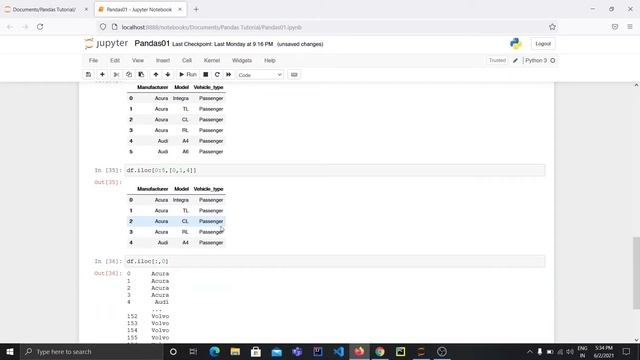Go forward in browser history
640x360 pixels.
coord(25,27)
